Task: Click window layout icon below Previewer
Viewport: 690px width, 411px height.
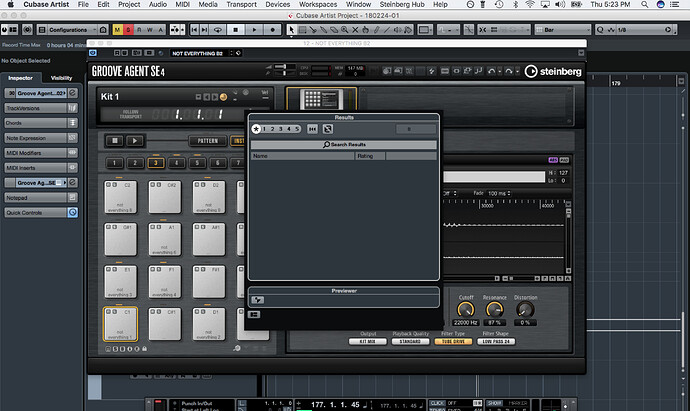Action: pos(254,315)
